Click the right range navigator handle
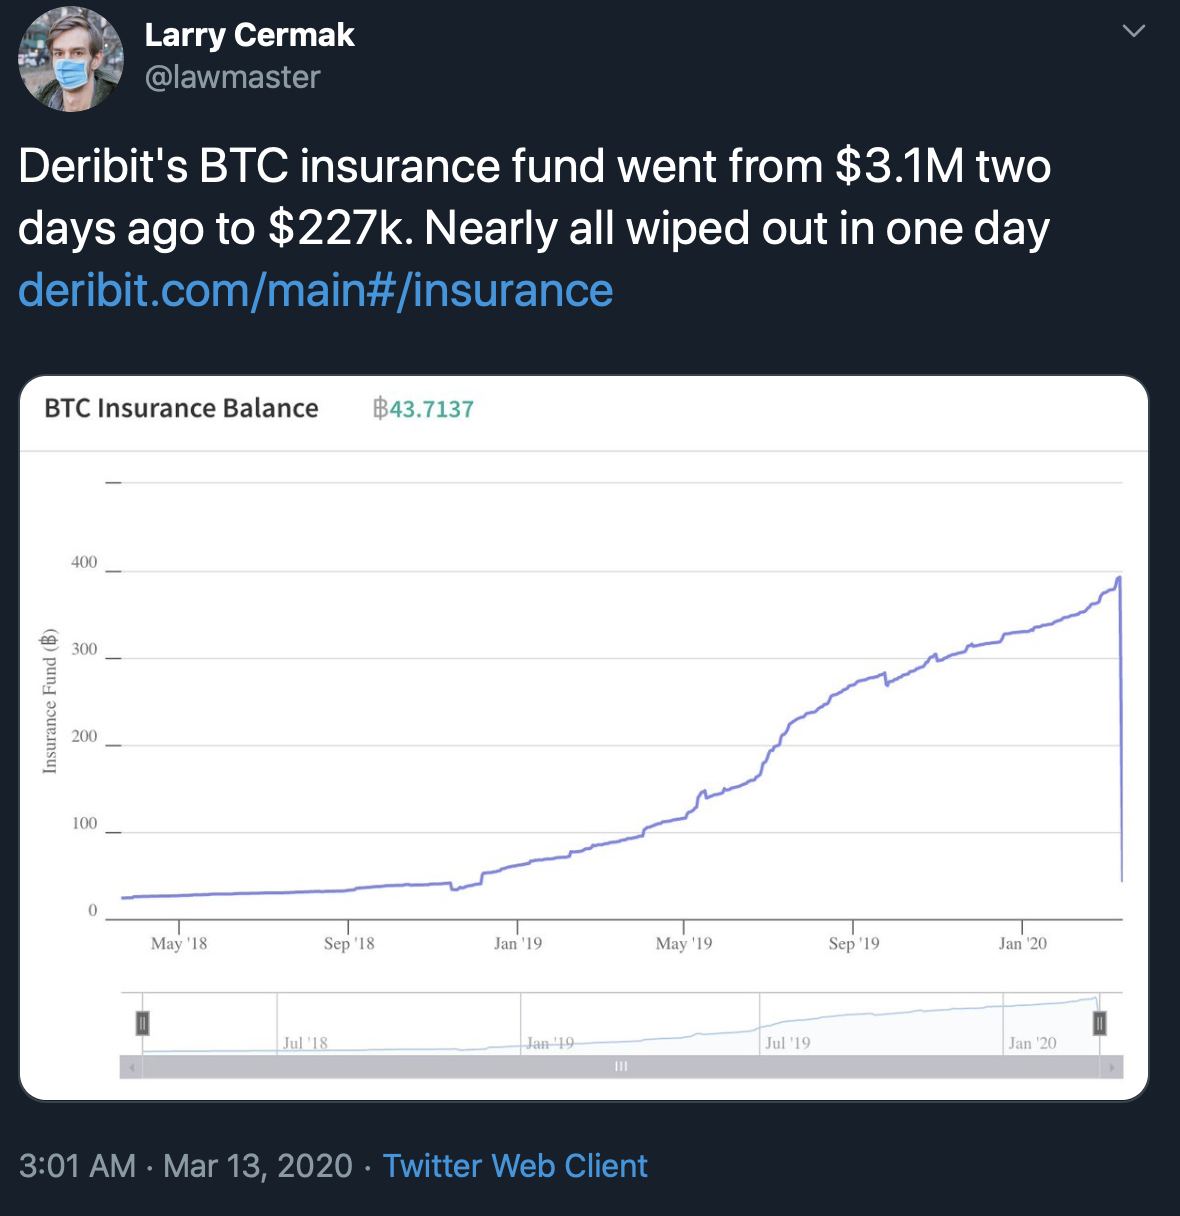Image resolution: width=1180 pixels, height=1216 pixels. click(x=1099, y=1023)
